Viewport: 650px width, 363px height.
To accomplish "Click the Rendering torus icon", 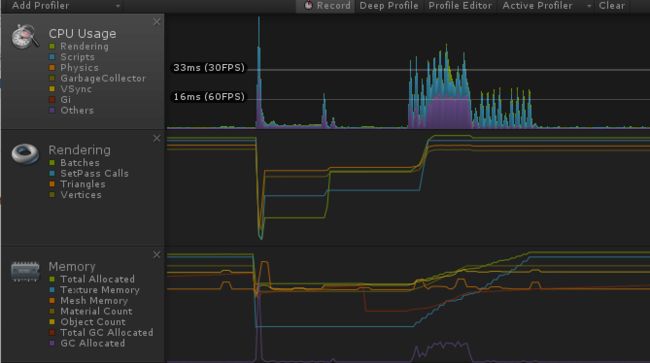I will pos(25,154).
